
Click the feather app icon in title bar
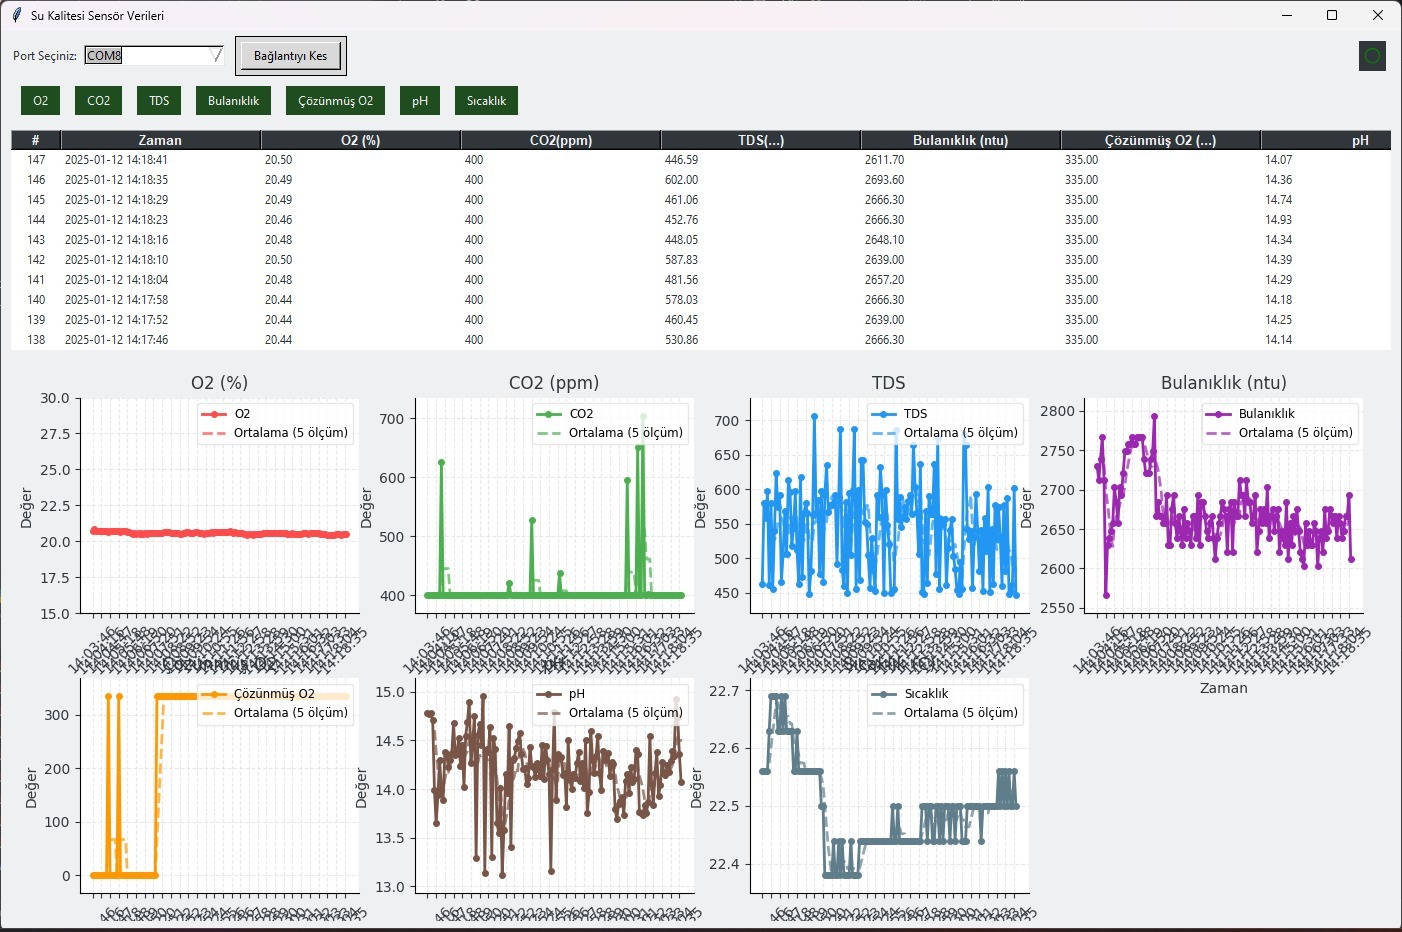coord(17,15)
